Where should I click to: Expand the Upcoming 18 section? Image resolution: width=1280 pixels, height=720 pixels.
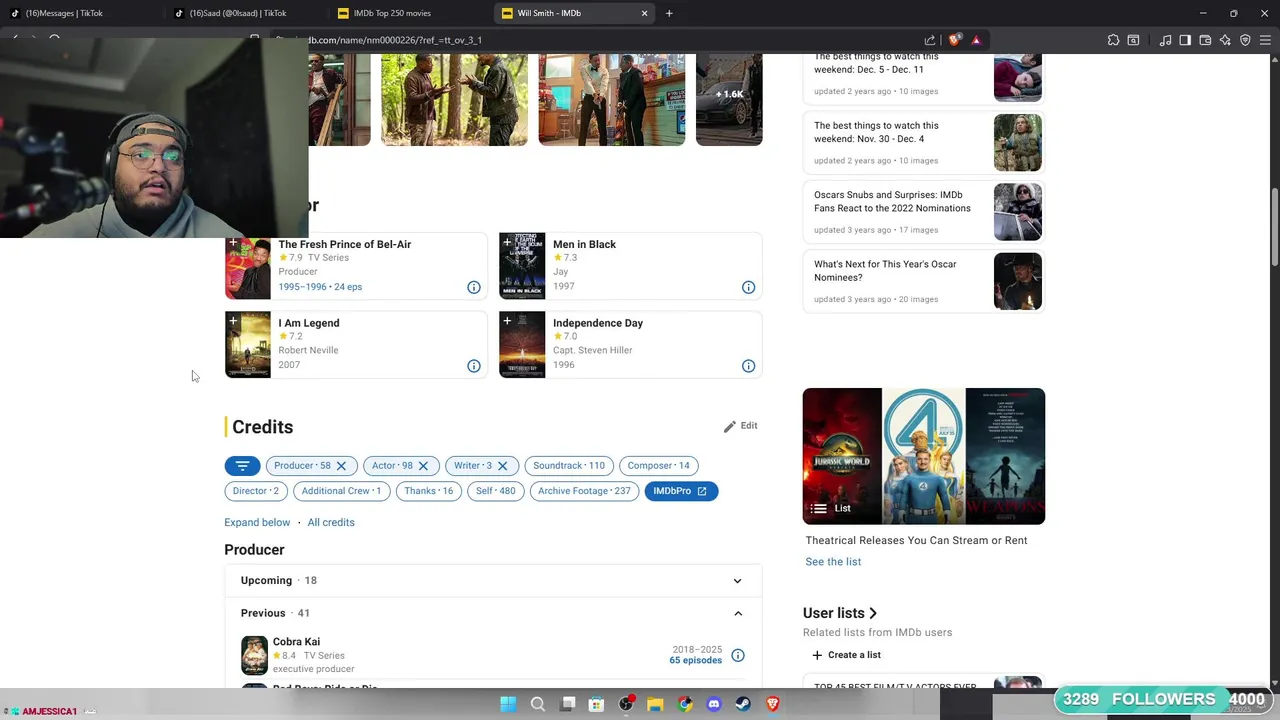click(493, 580)
